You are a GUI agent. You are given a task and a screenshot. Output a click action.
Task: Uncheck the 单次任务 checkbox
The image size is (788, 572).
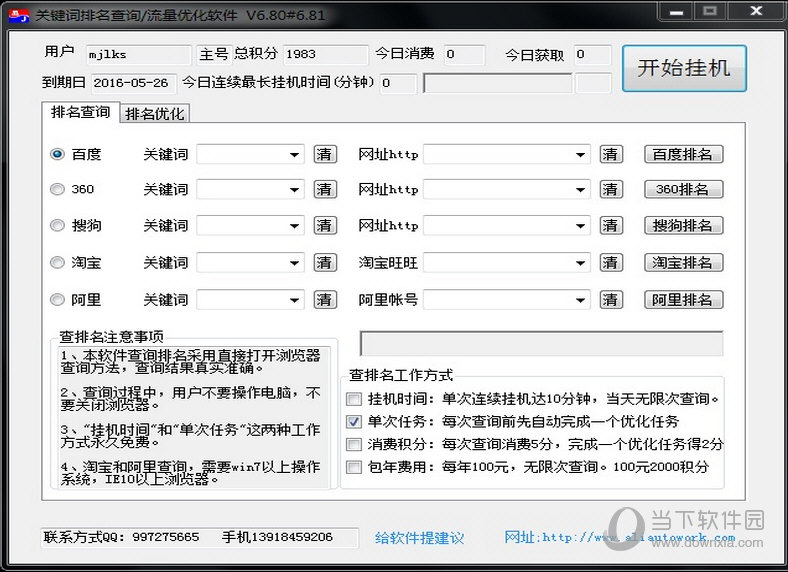point(354,421)
